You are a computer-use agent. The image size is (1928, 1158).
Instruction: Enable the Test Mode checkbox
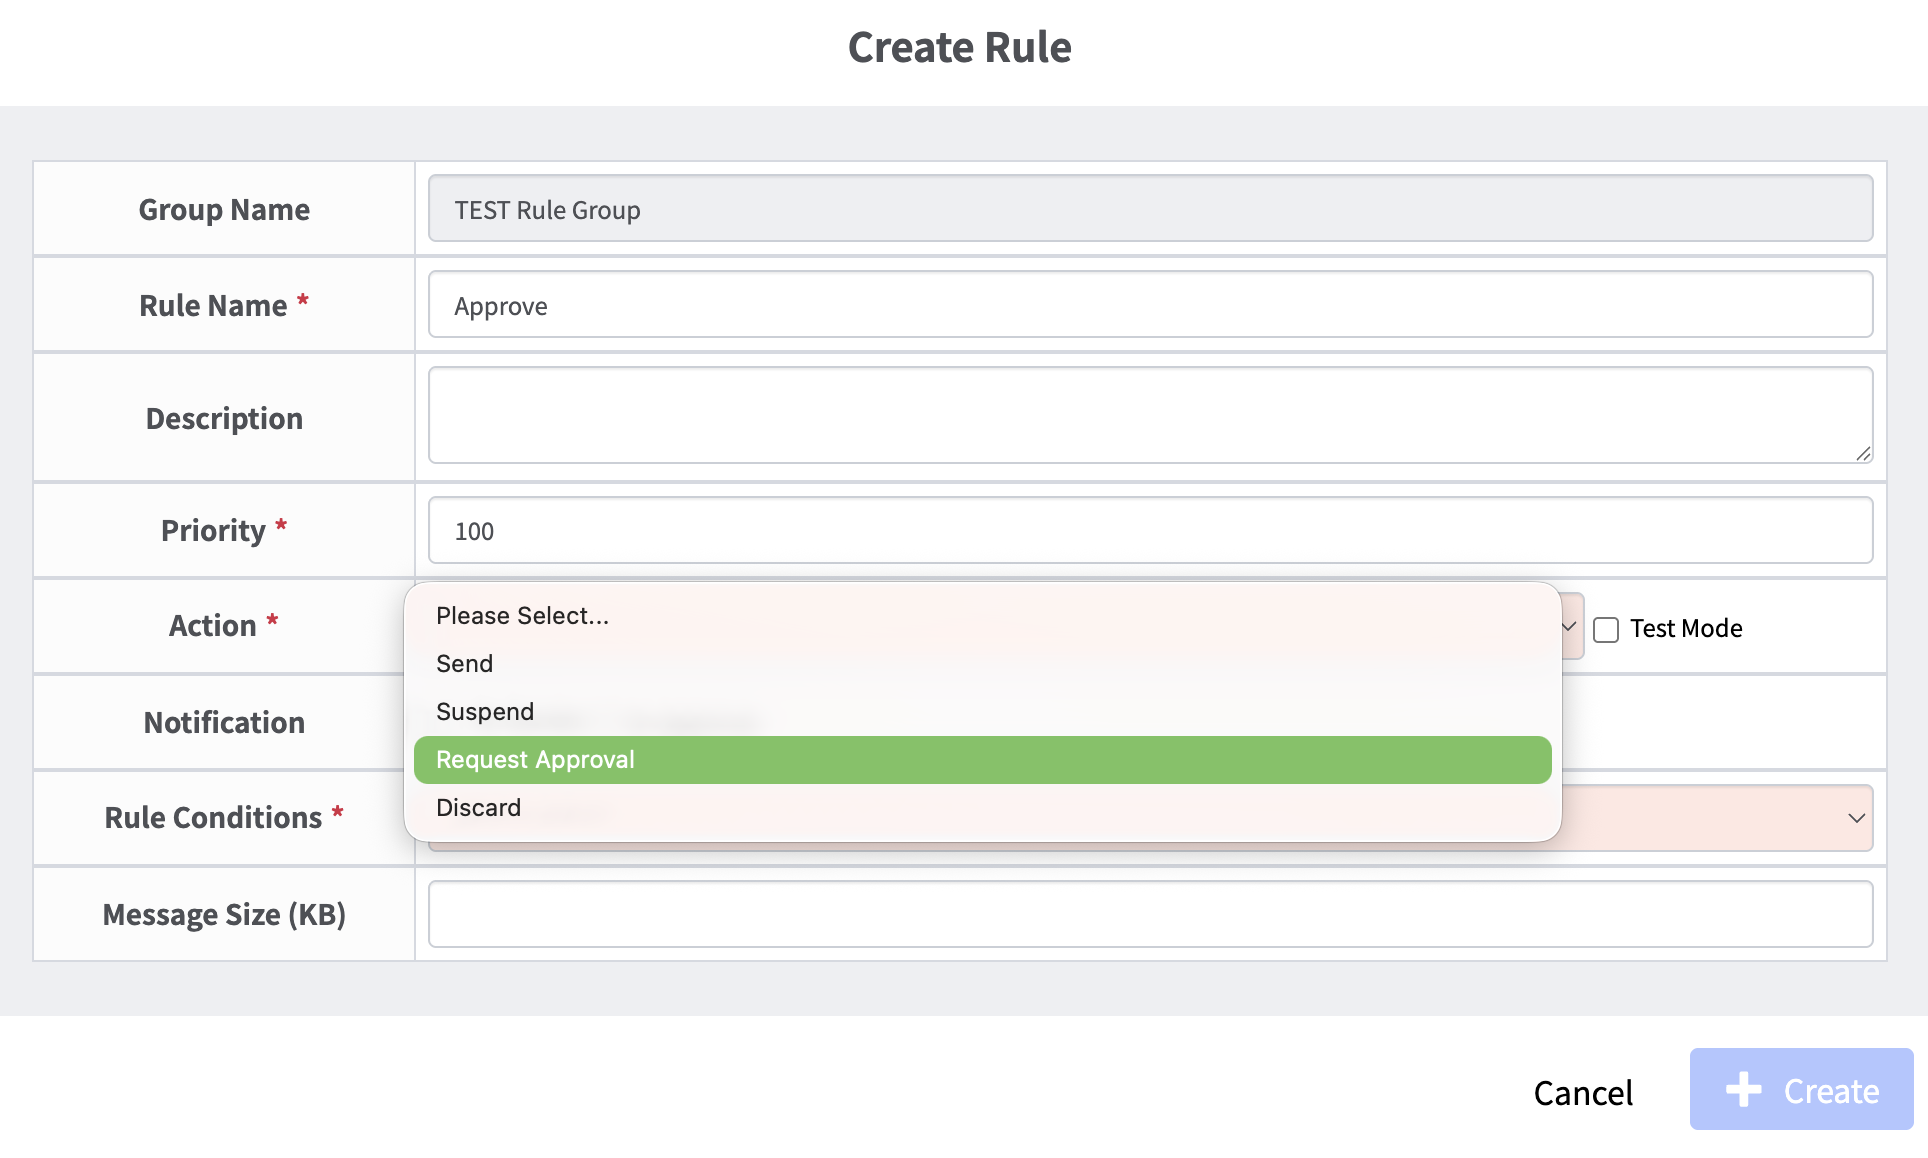1606,629
